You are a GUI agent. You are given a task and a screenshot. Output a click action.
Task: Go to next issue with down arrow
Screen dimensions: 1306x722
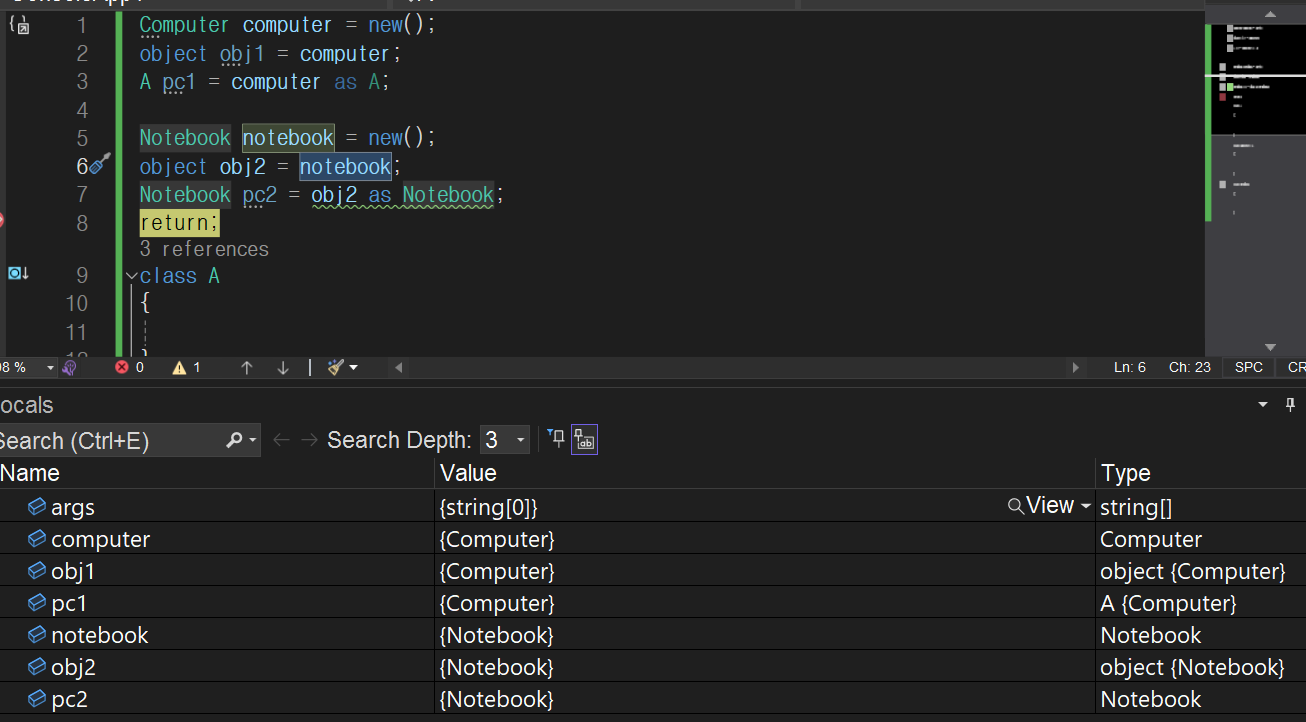point(283,367)
